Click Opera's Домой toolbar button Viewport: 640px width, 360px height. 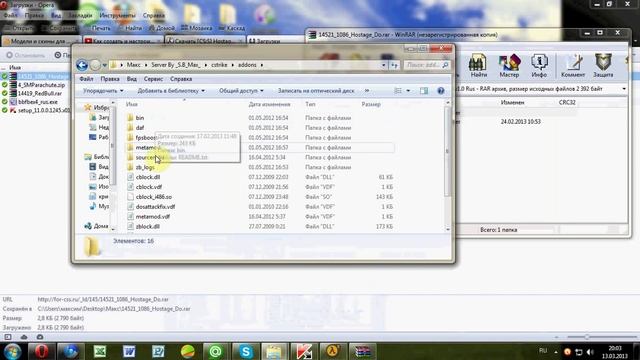tap(162, 28)
